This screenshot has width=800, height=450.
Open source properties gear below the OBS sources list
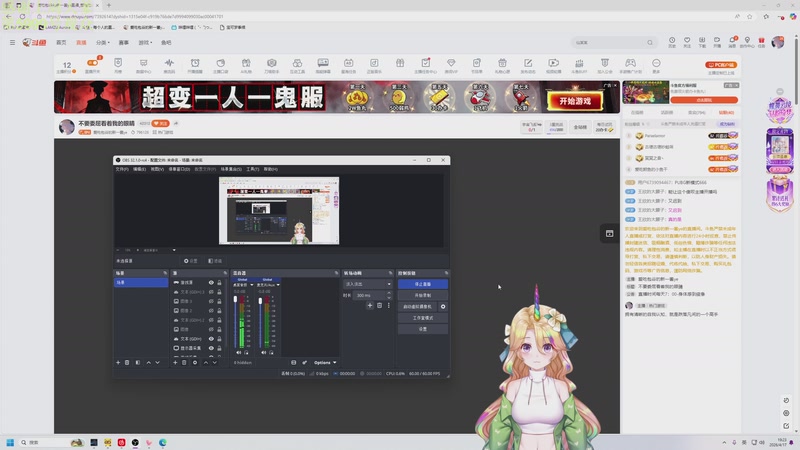pyautogui.click(x=195, y=363)
